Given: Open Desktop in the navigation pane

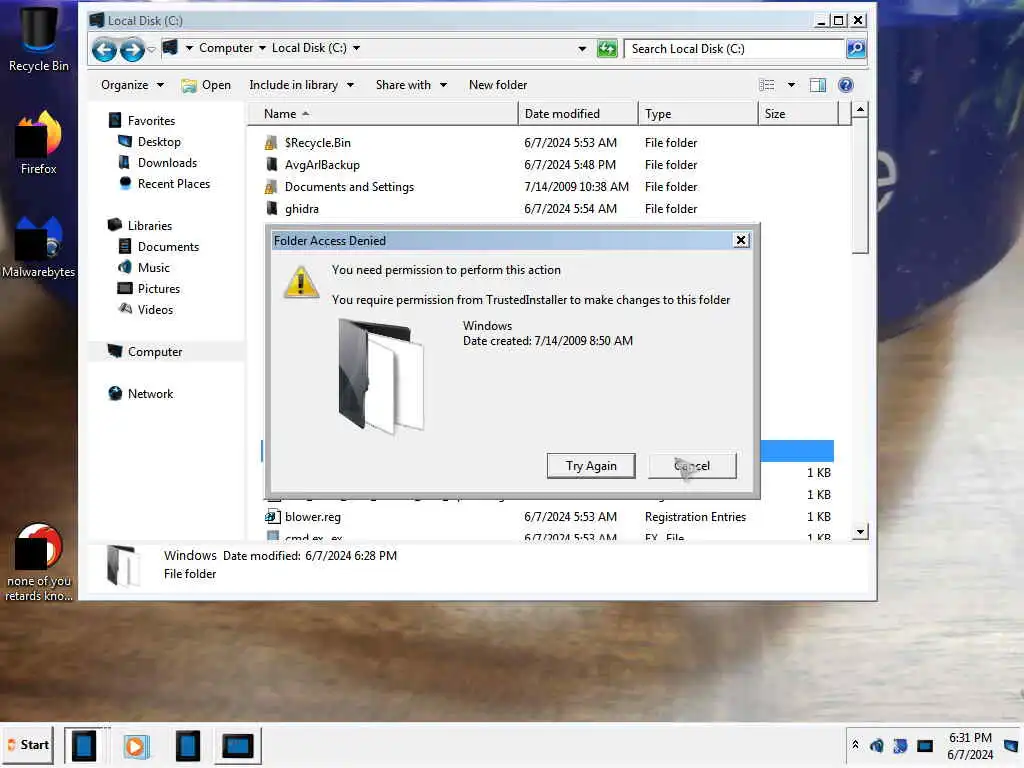Looking at the screenshot, I should [x=159, y=142].
